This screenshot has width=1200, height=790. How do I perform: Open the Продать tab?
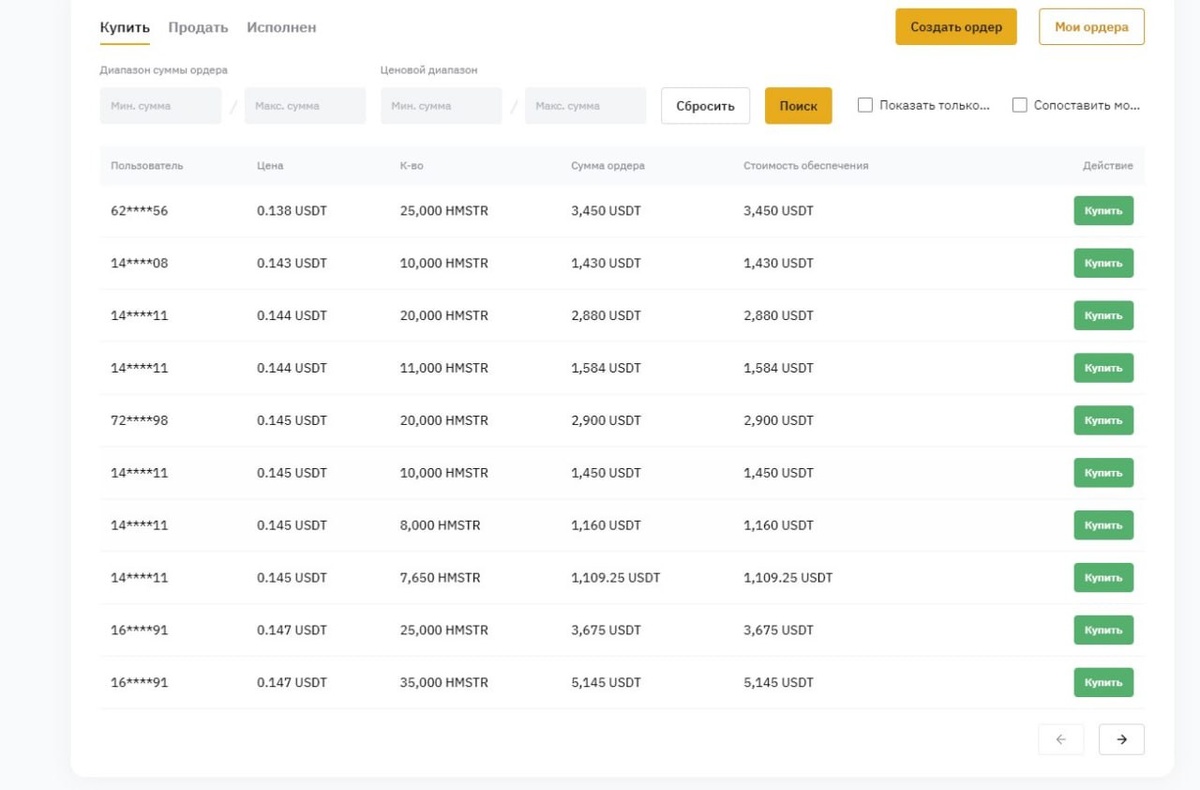coord(198,27)
